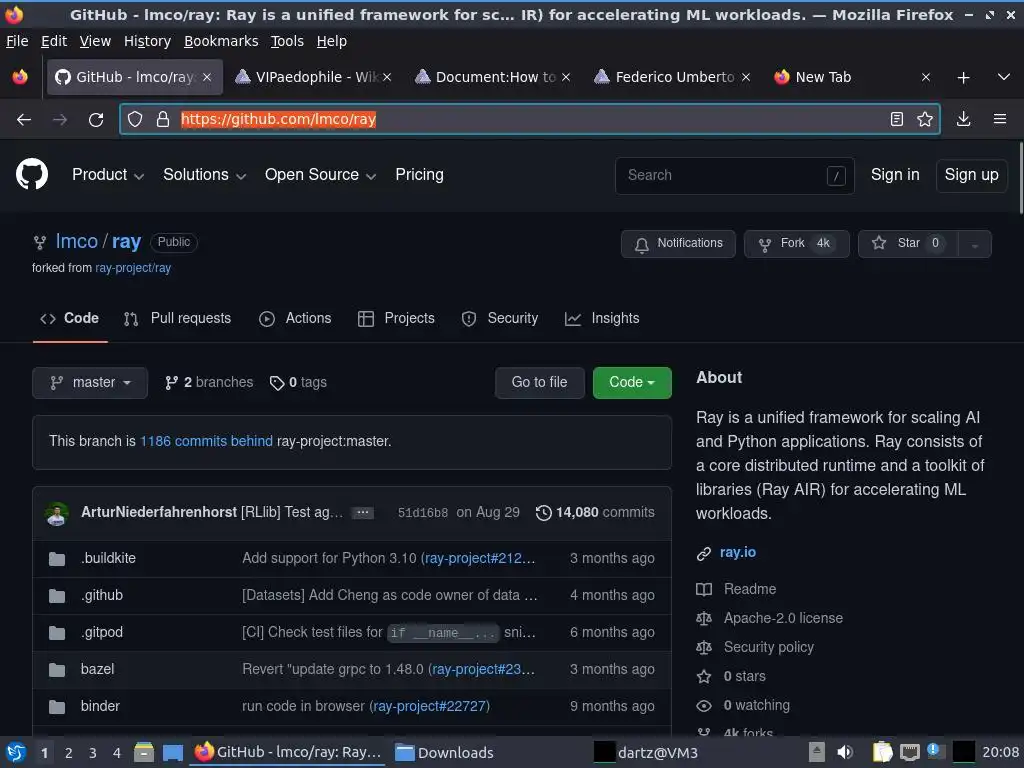Open the Apache-2.0 license link
The height and width of the screenshot is (768, 1024).
point(783,618)
